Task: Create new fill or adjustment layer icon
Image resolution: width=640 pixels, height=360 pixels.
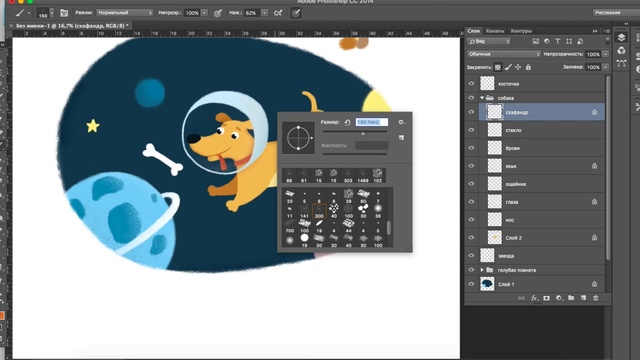Action: [559, 298]
